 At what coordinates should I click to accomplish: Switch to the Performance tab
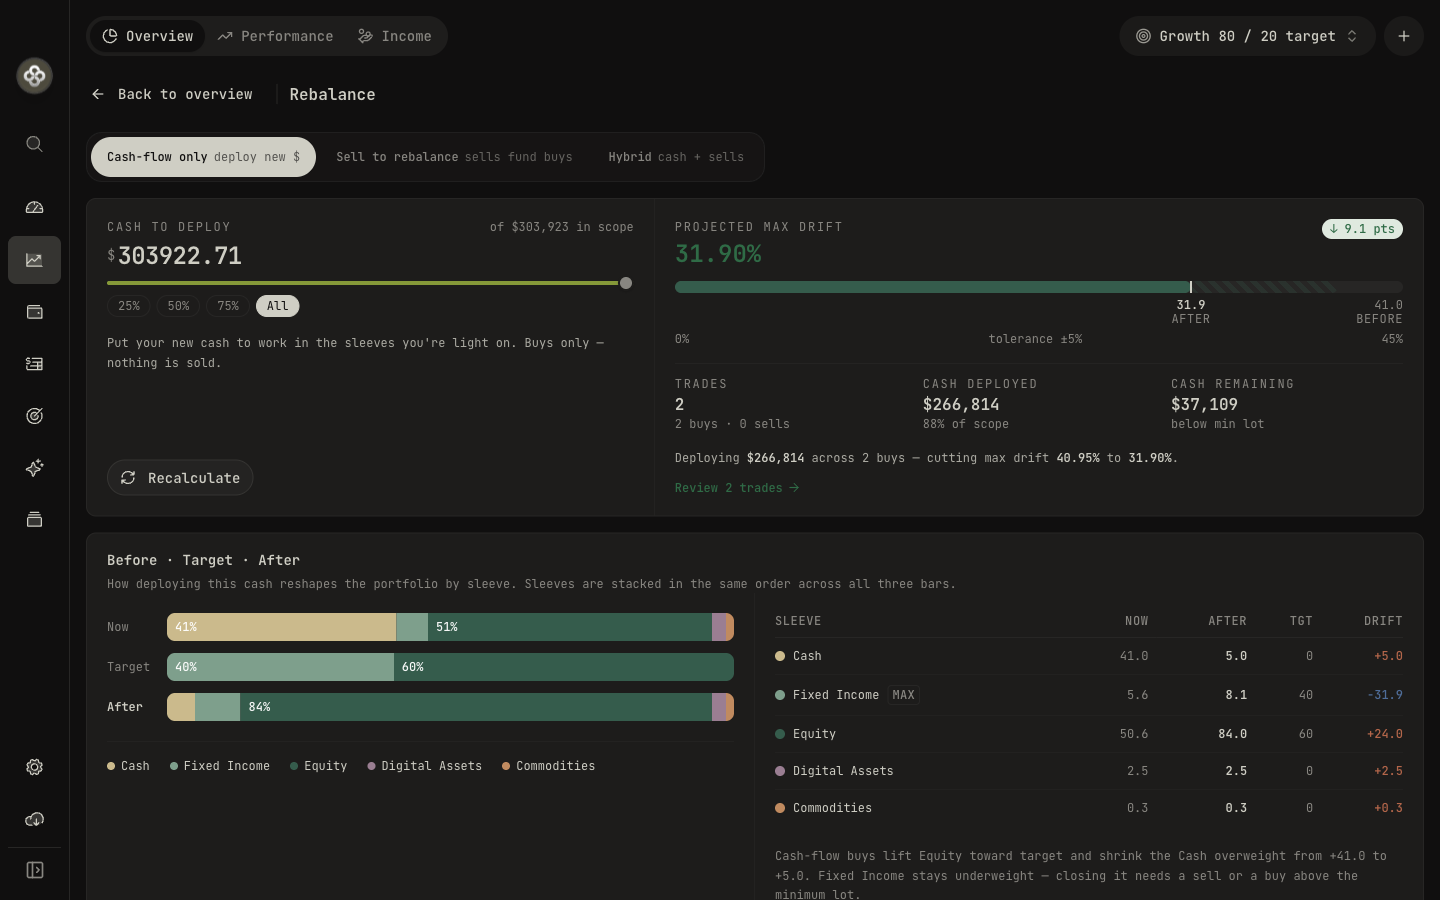275,36
